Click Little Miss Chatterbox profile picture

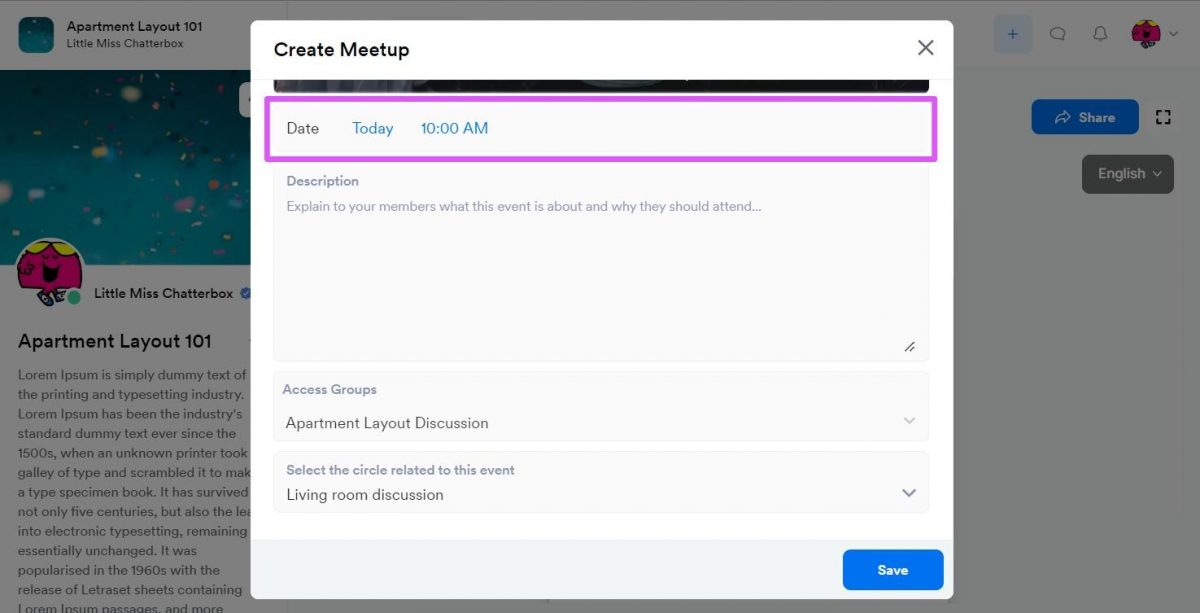click(48, 271)
